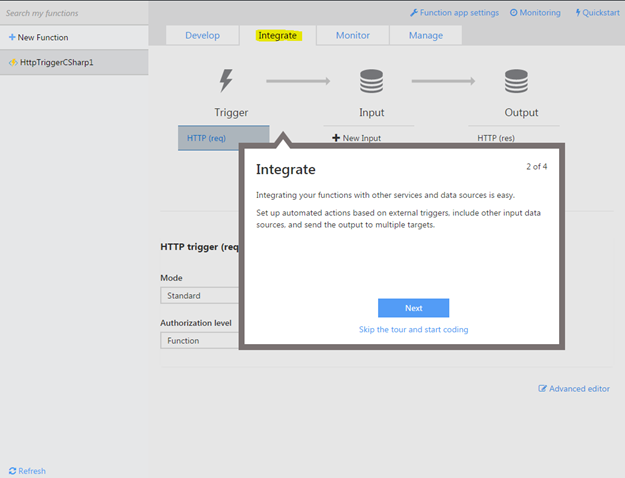Image resolution: width=625 pixels, height=478 pixels.
Task: Click the Input database icon
Action: (x=371, y=81)
